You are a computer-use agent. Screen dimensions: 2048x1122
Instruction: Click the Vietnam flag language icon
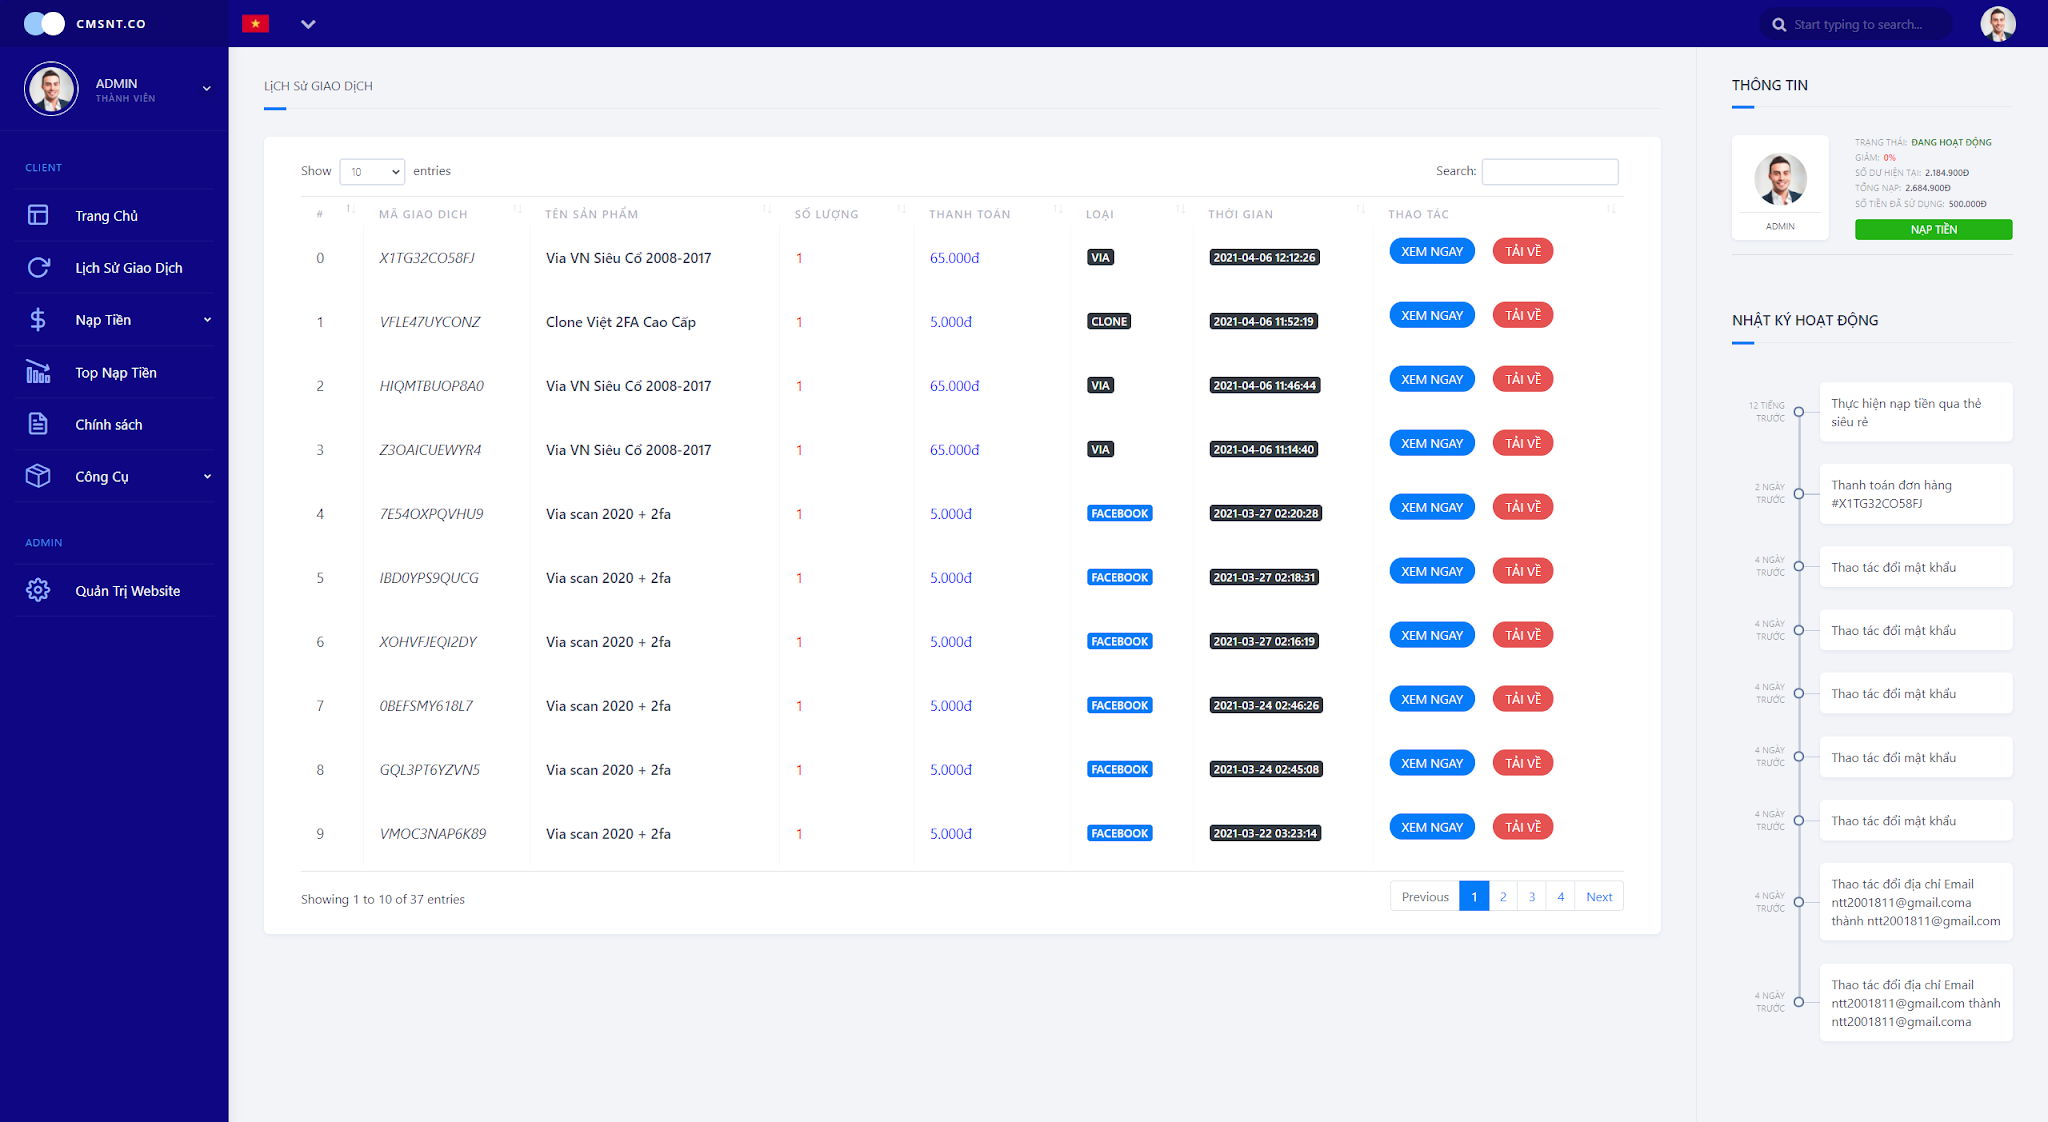[256, 24]
